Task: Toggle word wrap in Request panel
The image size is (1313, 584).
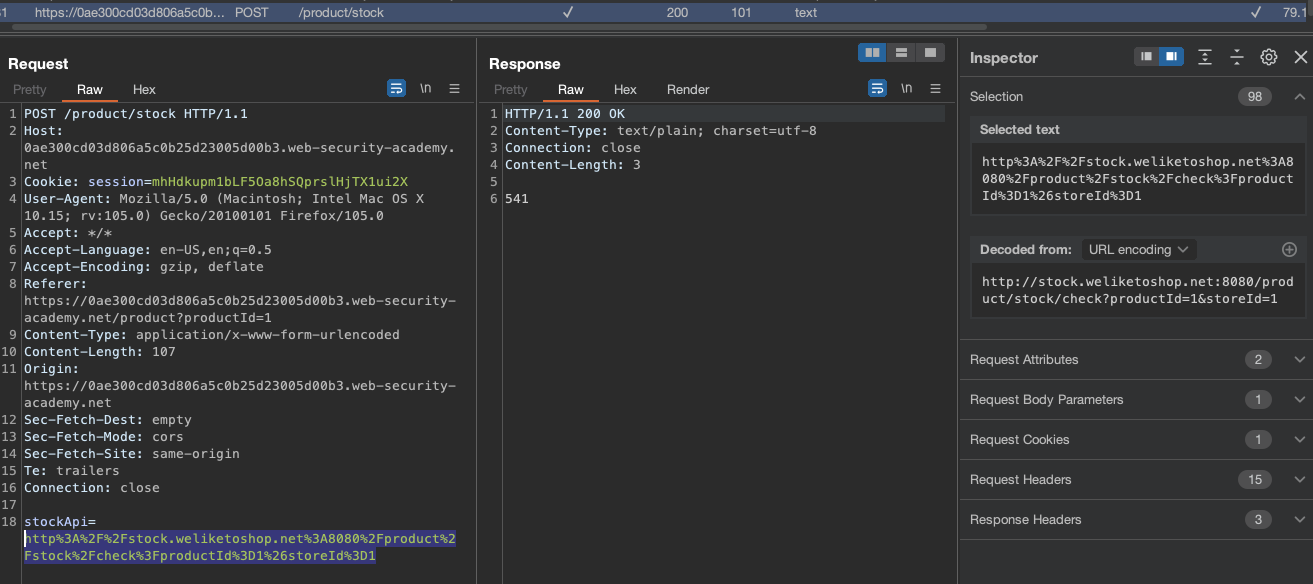Action: click(396, 89)
